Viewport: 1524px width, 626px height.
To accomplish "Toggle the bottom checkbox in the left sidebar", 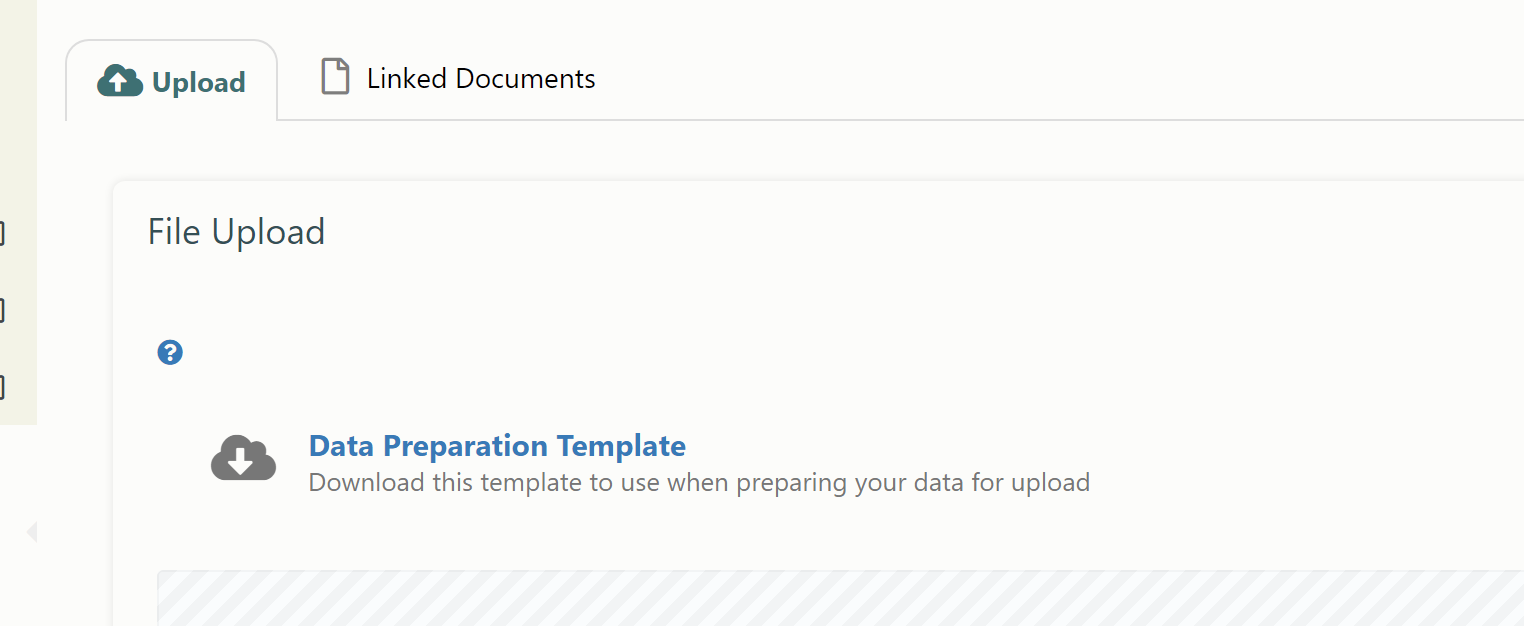I will (2, 386).
